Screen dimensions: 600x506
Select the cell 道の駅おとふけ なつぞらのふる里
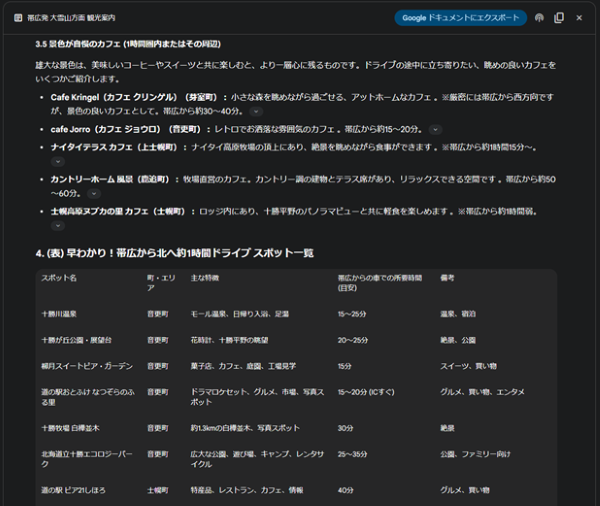[88, 397]
